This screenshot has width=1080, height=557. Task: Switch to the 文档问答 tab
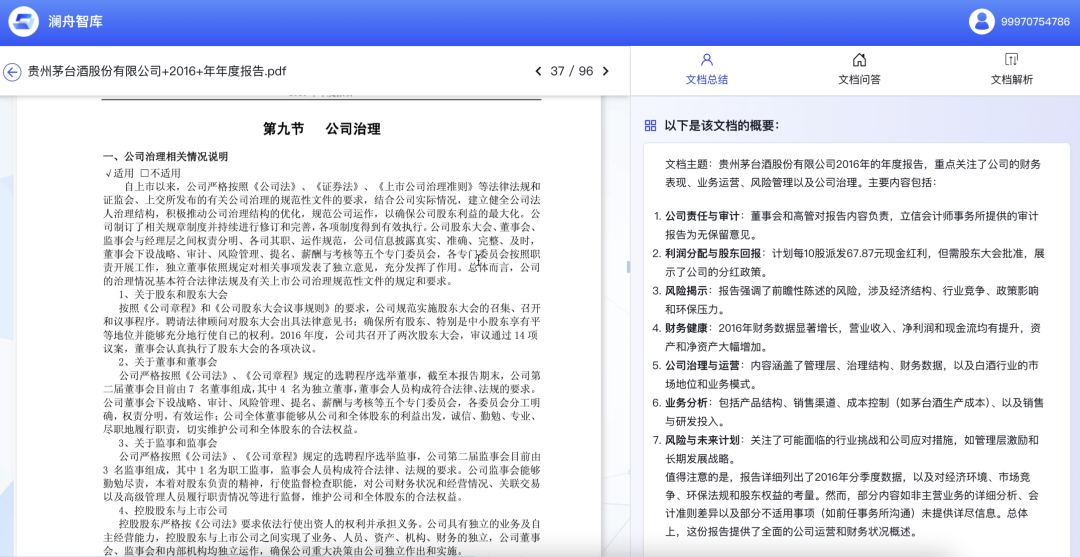coord(859,70)
